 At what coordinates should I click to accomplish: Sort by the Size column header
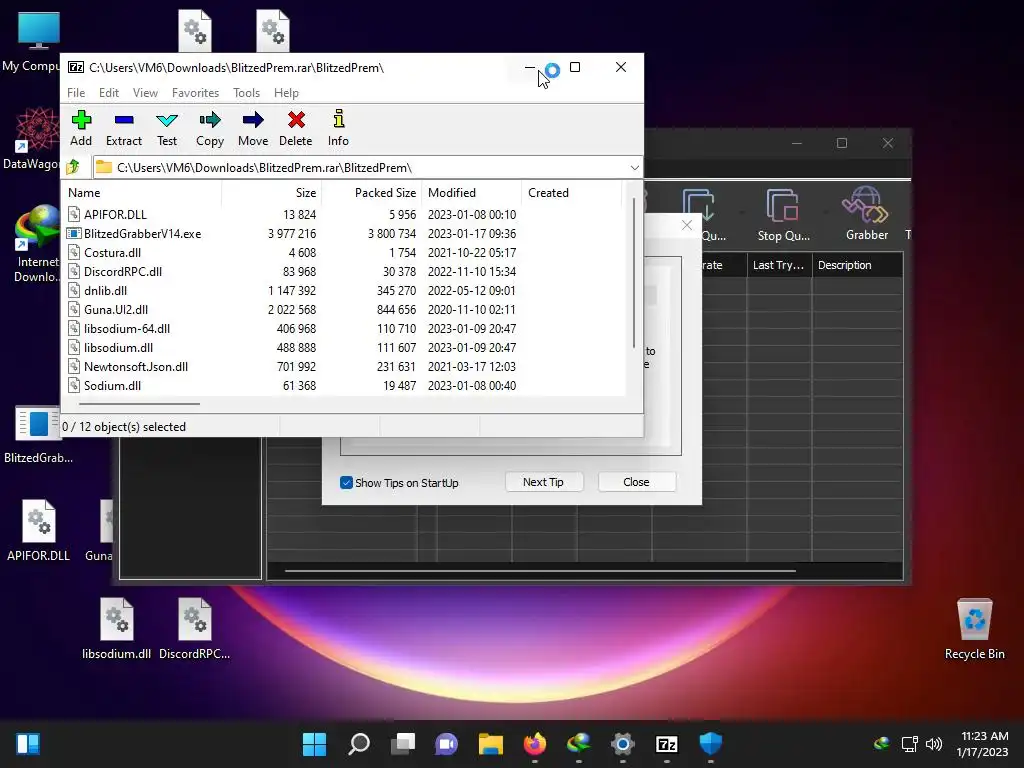point(272,193)
